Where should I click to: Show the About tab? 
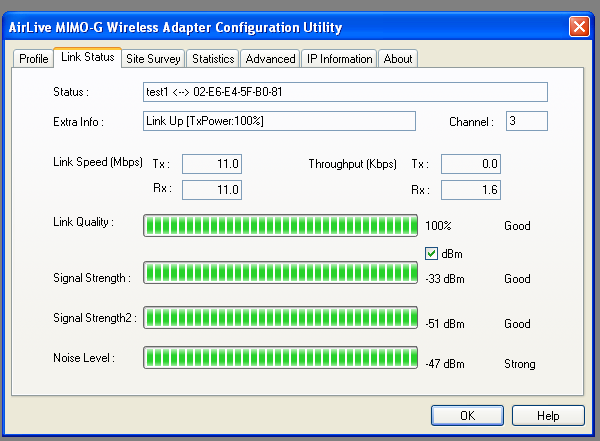click(398, 59)
